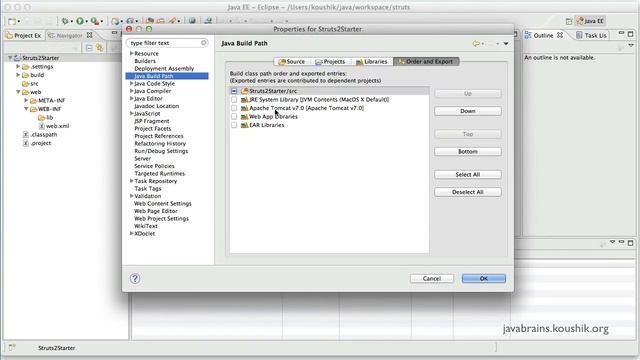Switch to the Source tab
This screenshot has width=640, height=360.
click(291, 62)
